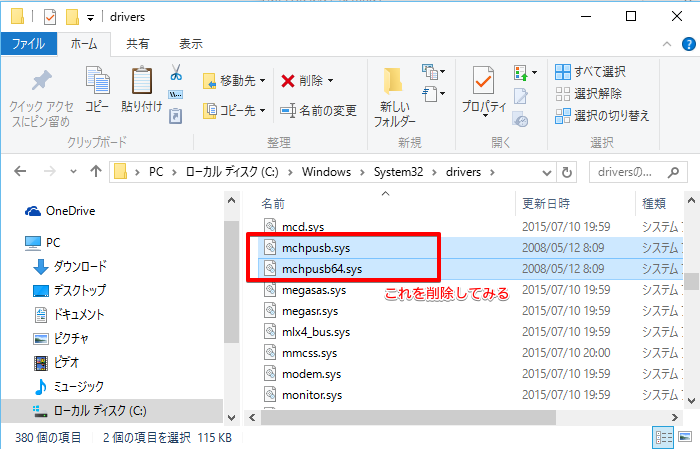
Task: Switch to the Home (ホーム) tab
Action: point(84,44)
